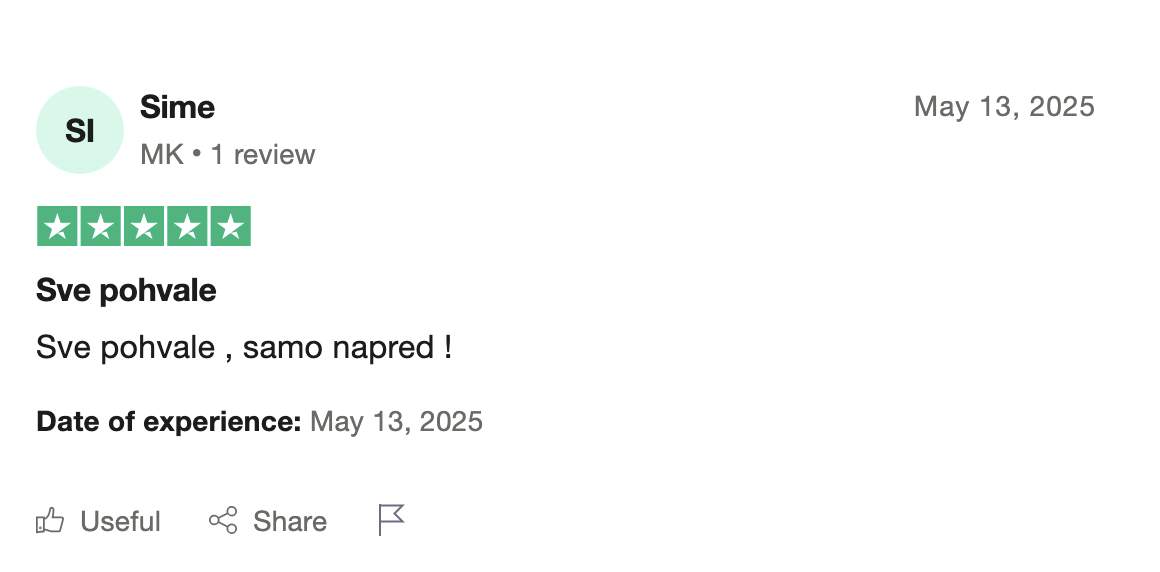The width and height of the screenshot is (1160, 572).
Task: Open the bold "Sve pohvale" review title
Action: tap(126, 291)
